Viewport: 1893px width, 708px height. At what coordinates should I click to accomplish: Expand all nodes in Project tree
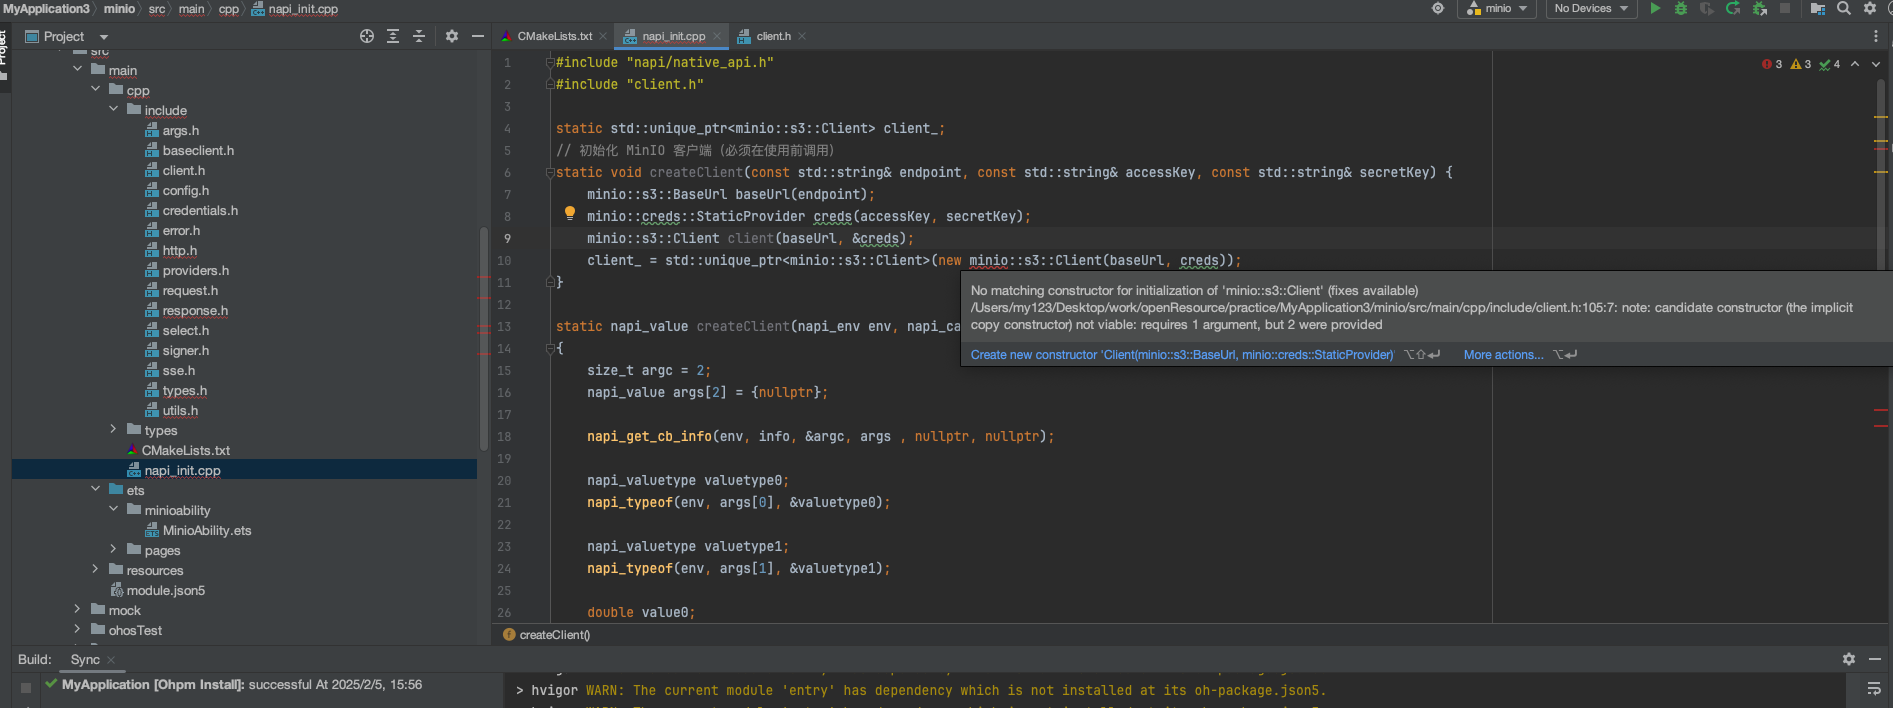coord(393,36)
